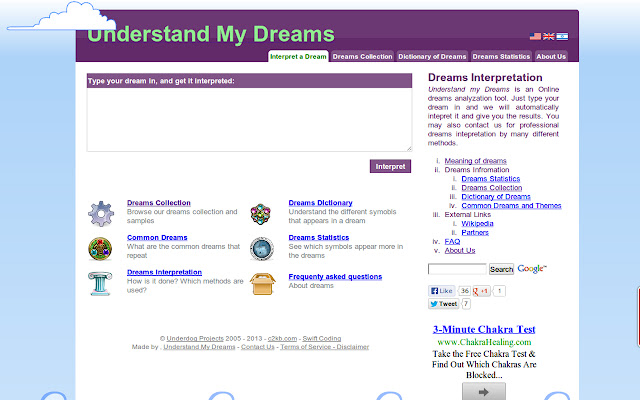Click the Interpret button
Screen dimensions: 640x400
(x=390, y=167)
